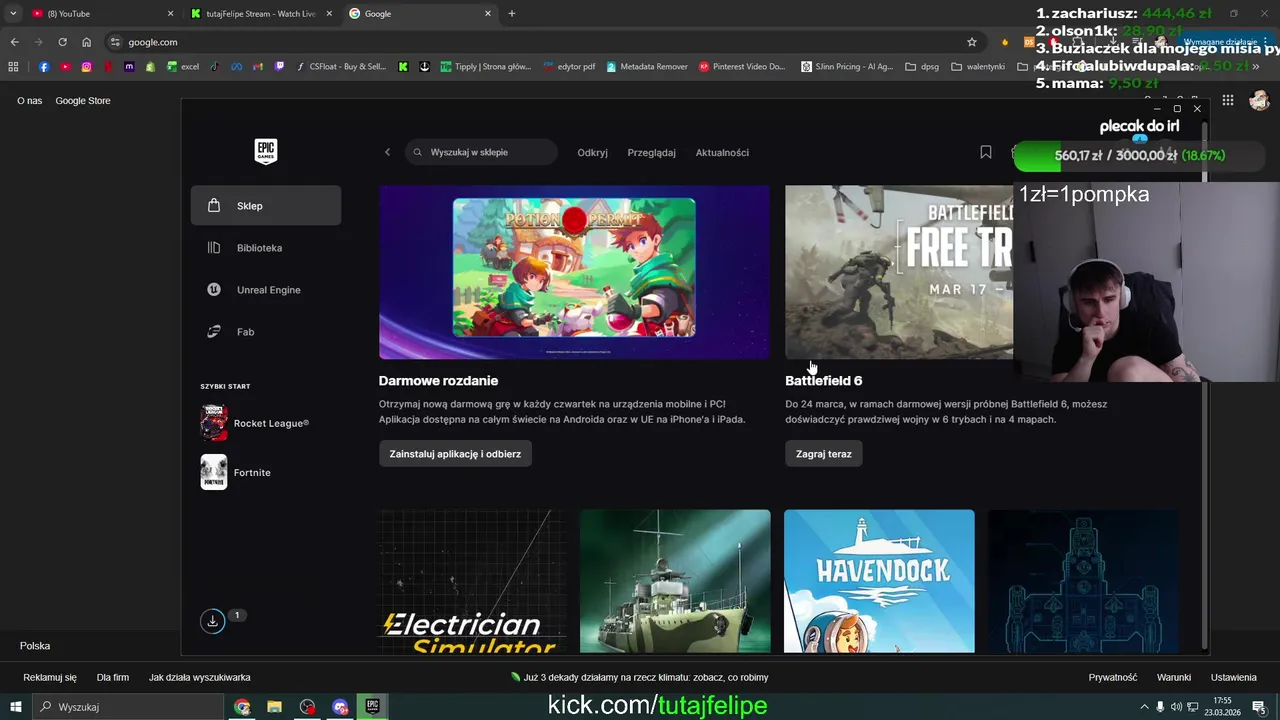1280x720 pixels.
Task: Switch to the Przeglądaj tab
Action: click(x=651, y=152)
